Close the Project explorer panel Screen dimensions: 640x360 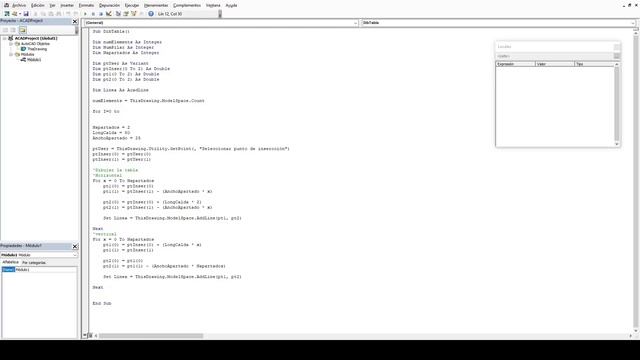(x=75, y=21)
